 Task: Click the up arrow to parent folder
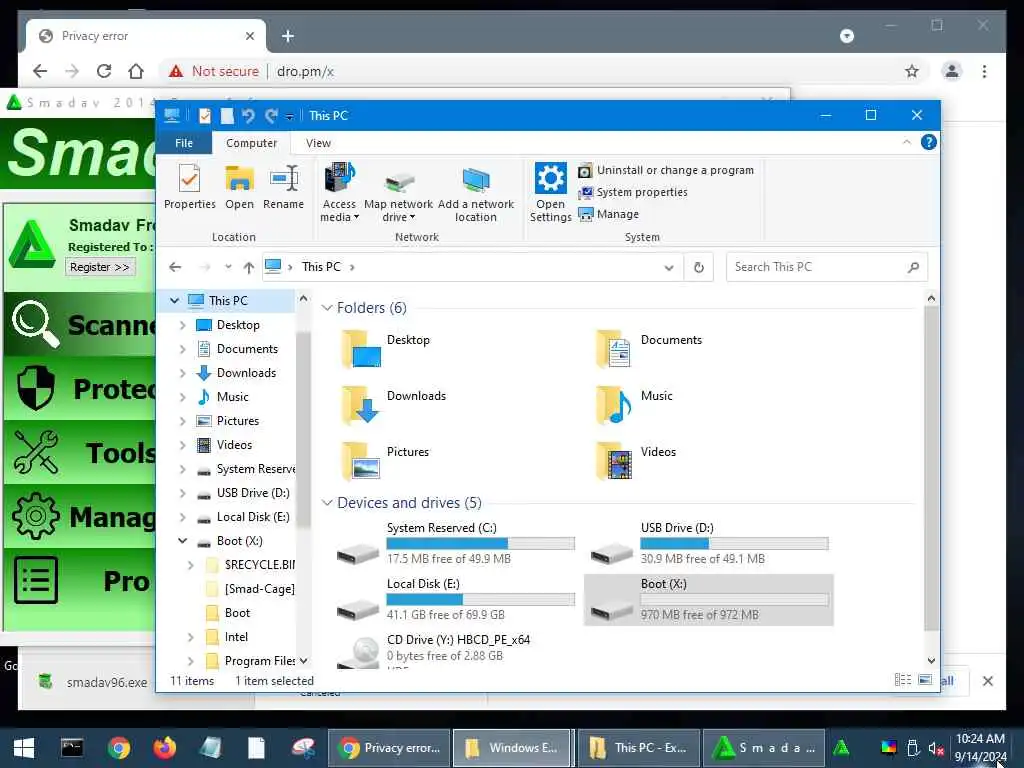click(x=249, y=267)
